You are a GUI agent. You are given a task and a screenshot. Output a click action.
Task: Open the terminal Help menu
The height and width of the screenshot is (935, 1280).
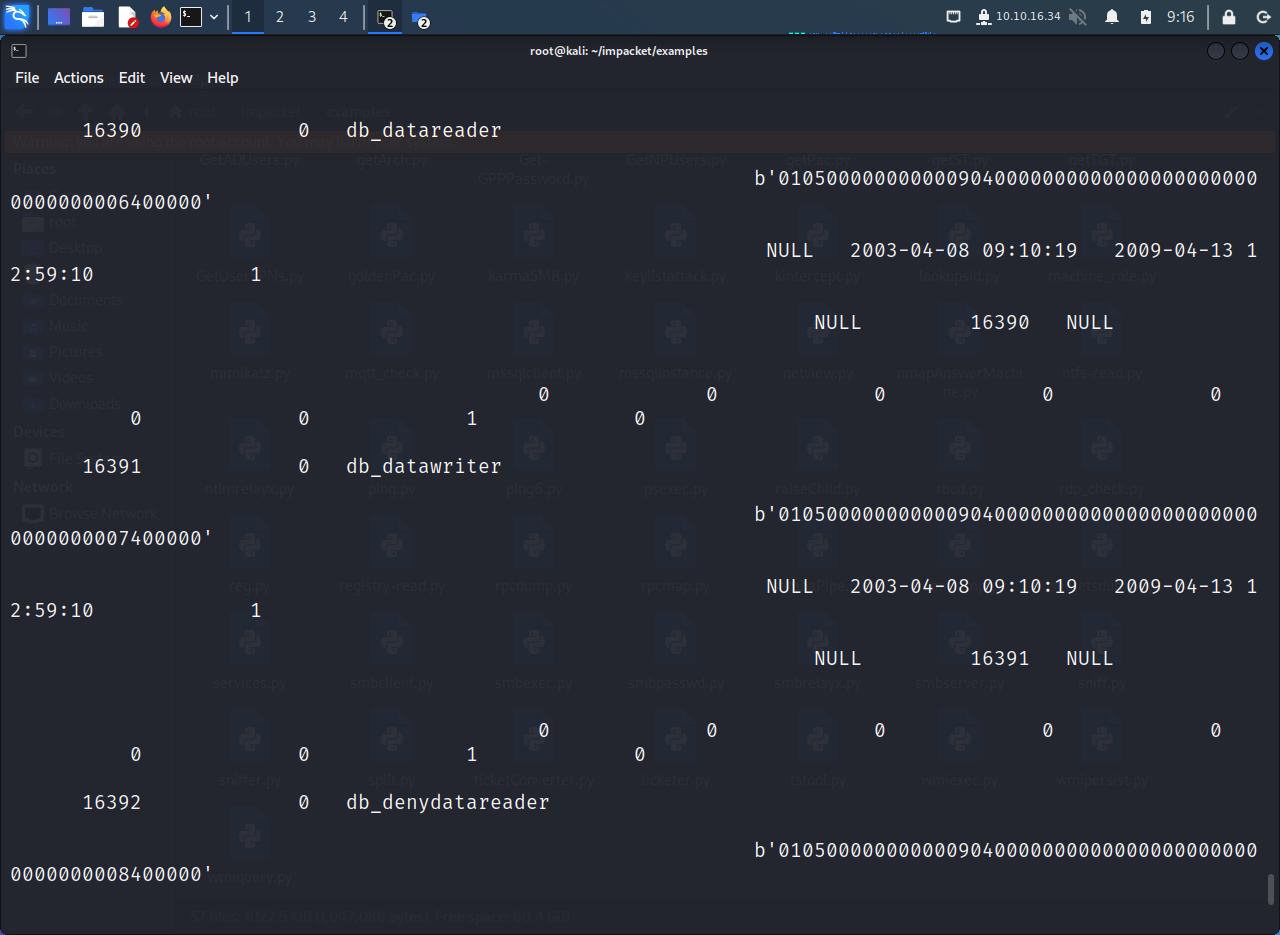(x=223, y=78)
